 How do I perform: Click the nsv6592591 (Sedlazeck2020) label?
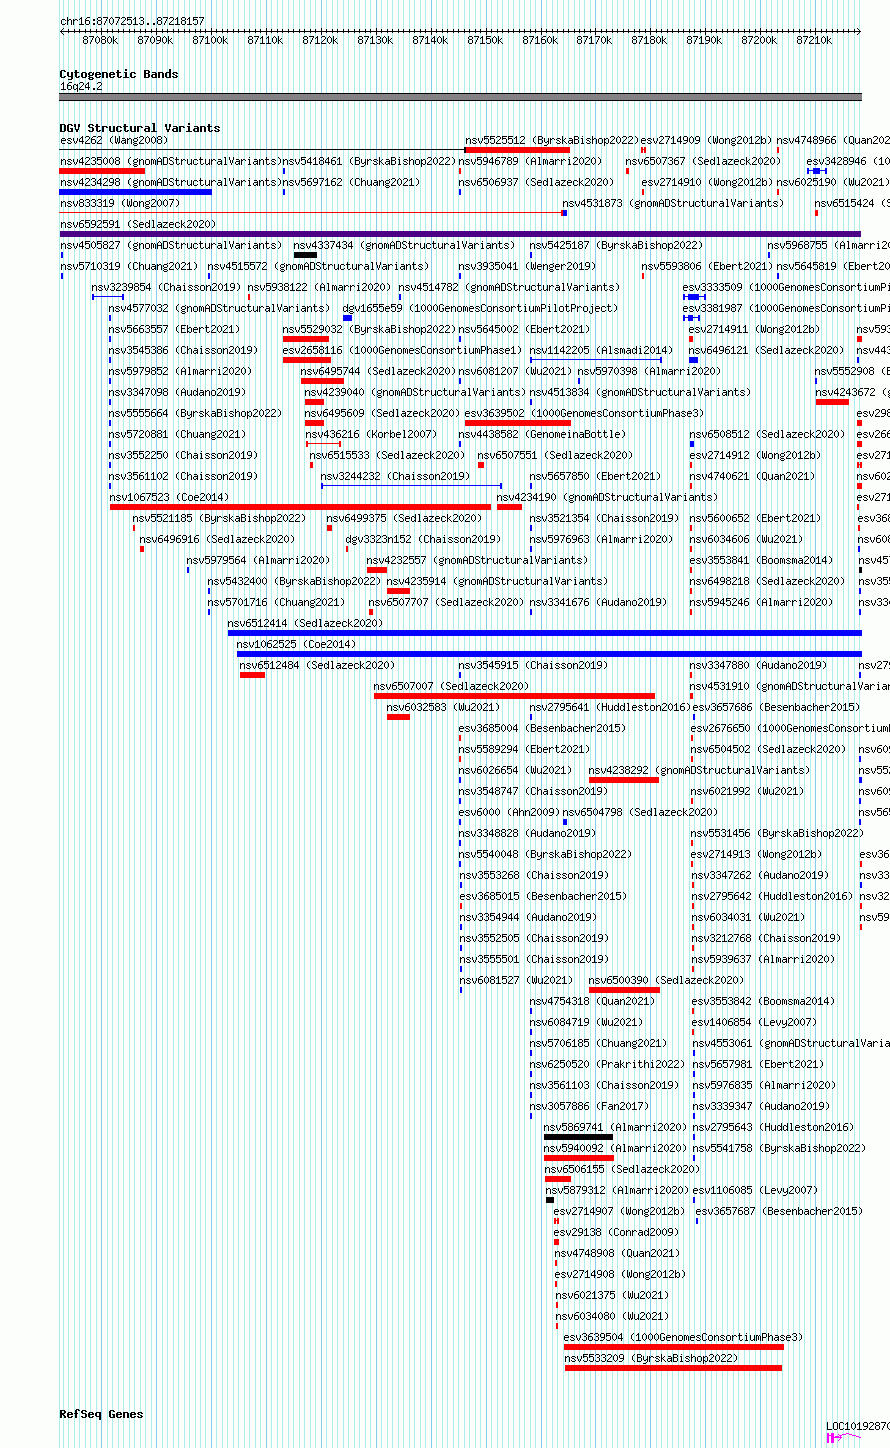click(138, 224)
